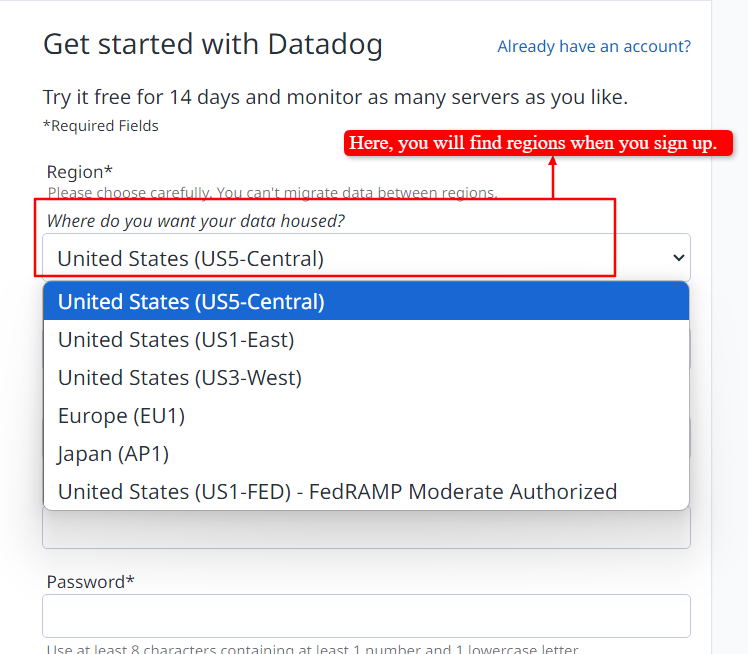Focus the Password input field
Viewport: 748px width, 654px height.
tap(366, 616)
